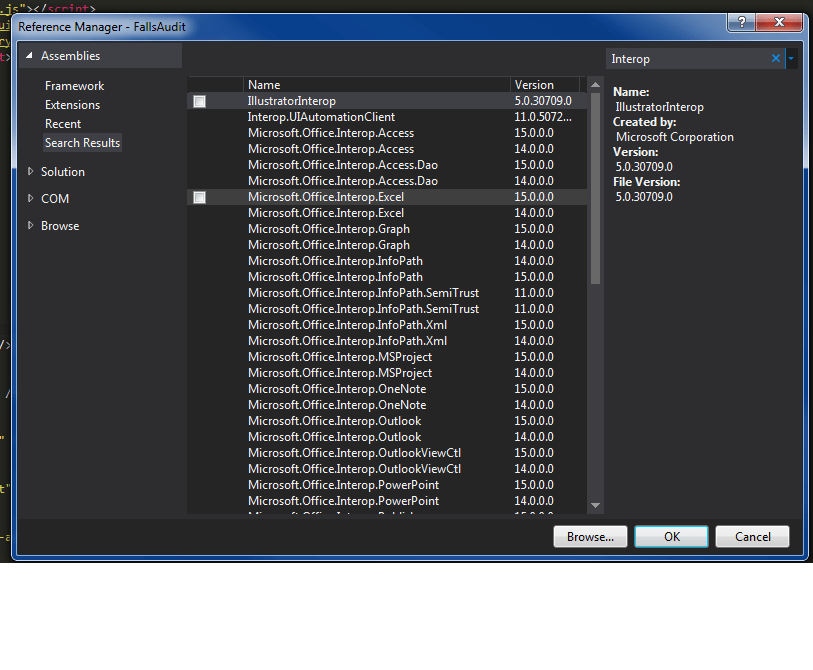Sort list by Name column header
This screenshot has width=813, height=670.
click(x=377, y=85)
